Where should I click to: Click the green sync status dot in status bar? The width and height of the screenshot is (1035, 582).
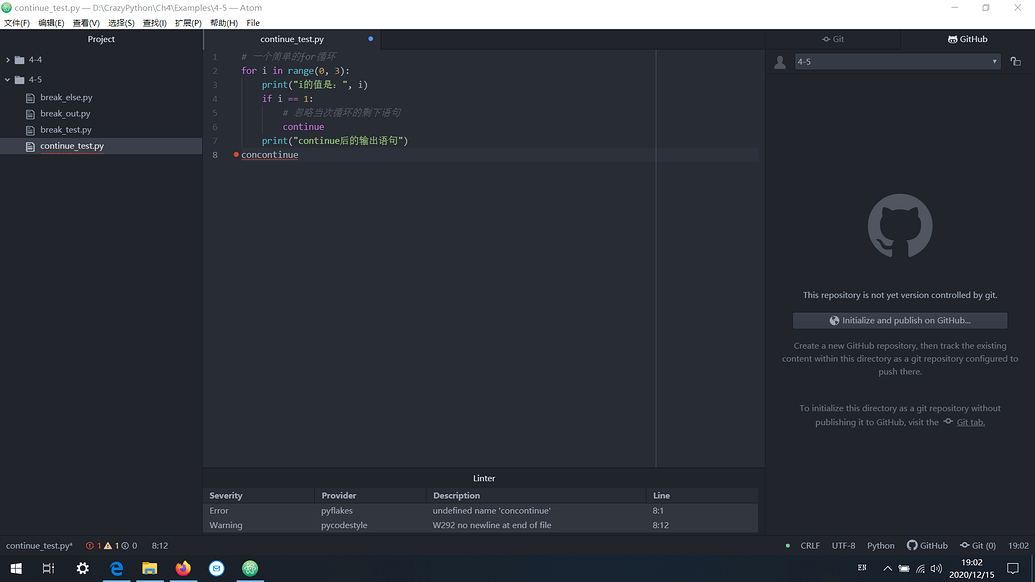click(789, 545)
